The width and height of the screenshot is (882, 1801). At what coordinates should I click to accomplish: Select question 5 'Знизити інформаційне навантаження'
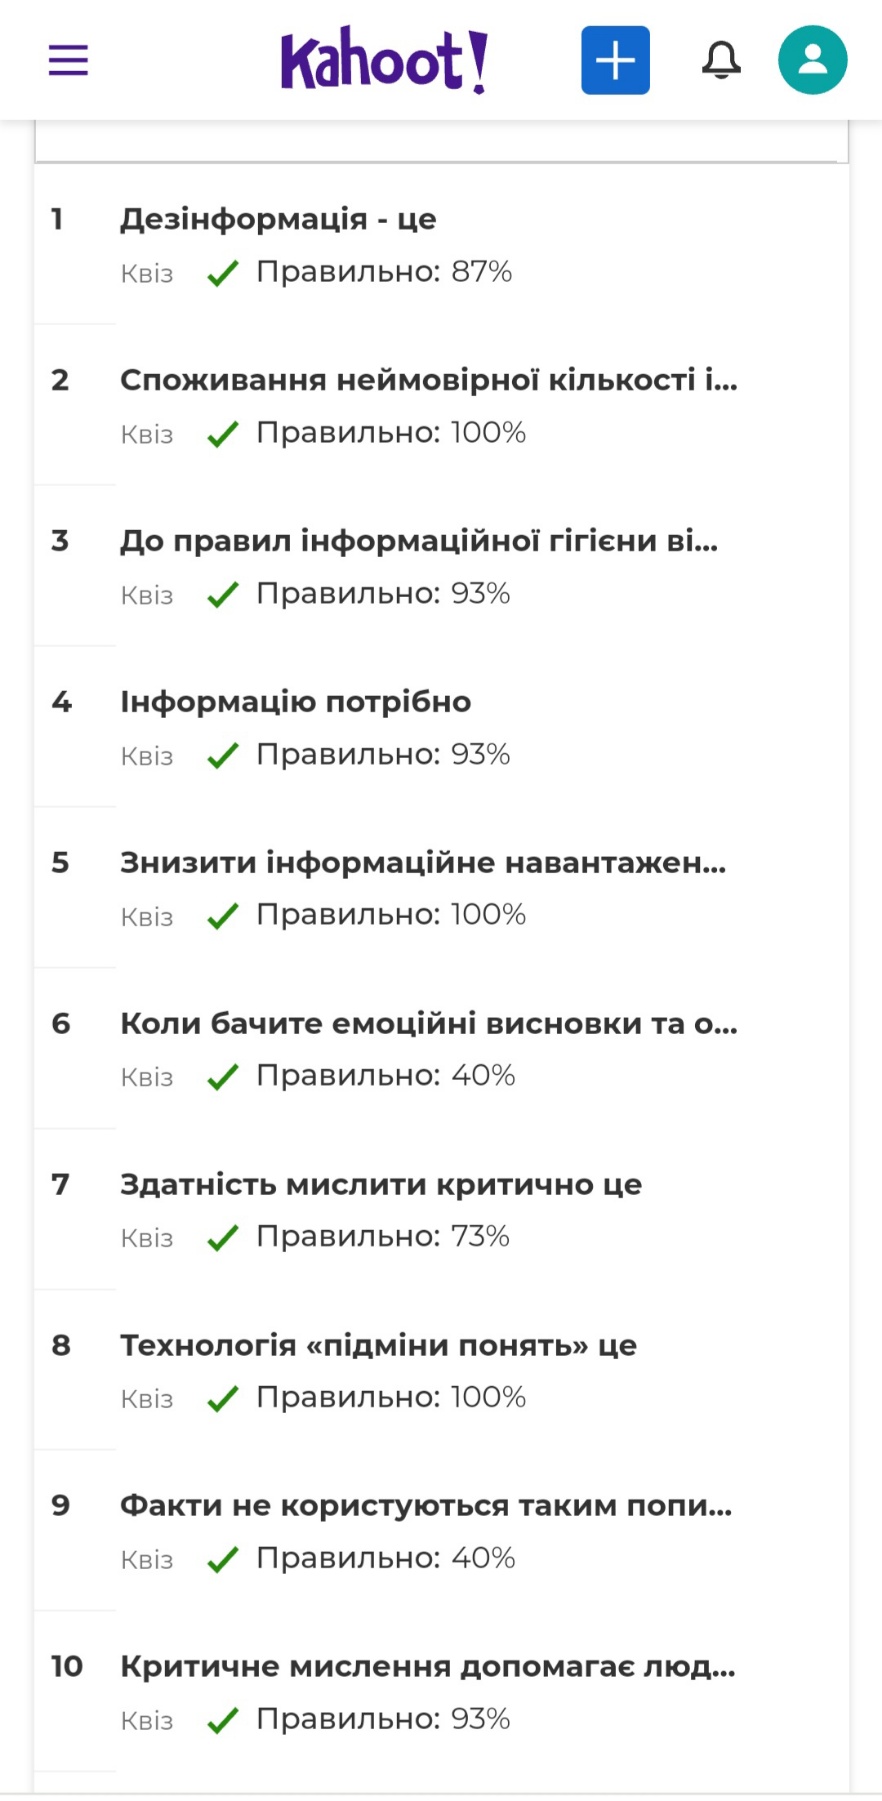pyautogui.click(x=423, y=863)
